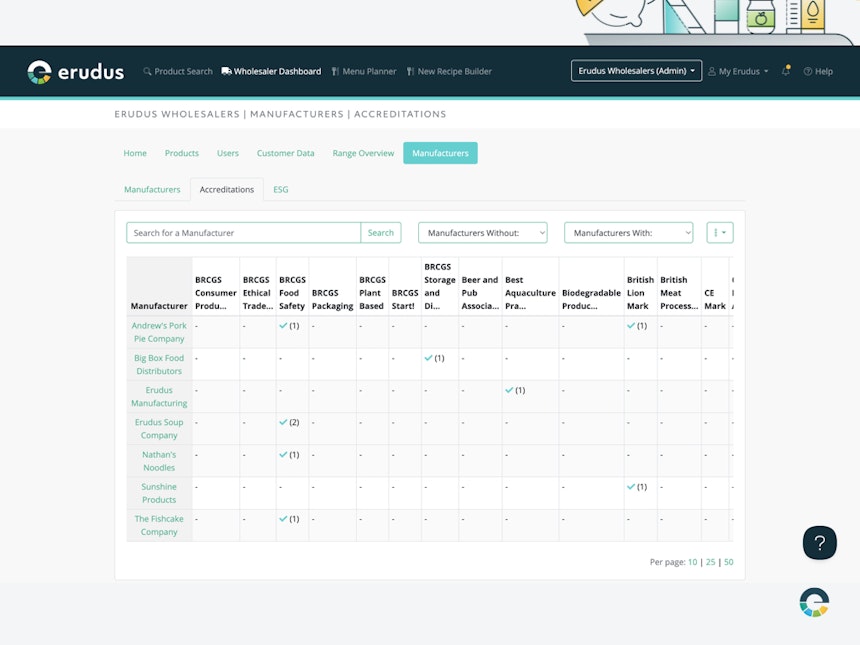Open Nathan's Noodles manufacturer link

click(159, 461)
